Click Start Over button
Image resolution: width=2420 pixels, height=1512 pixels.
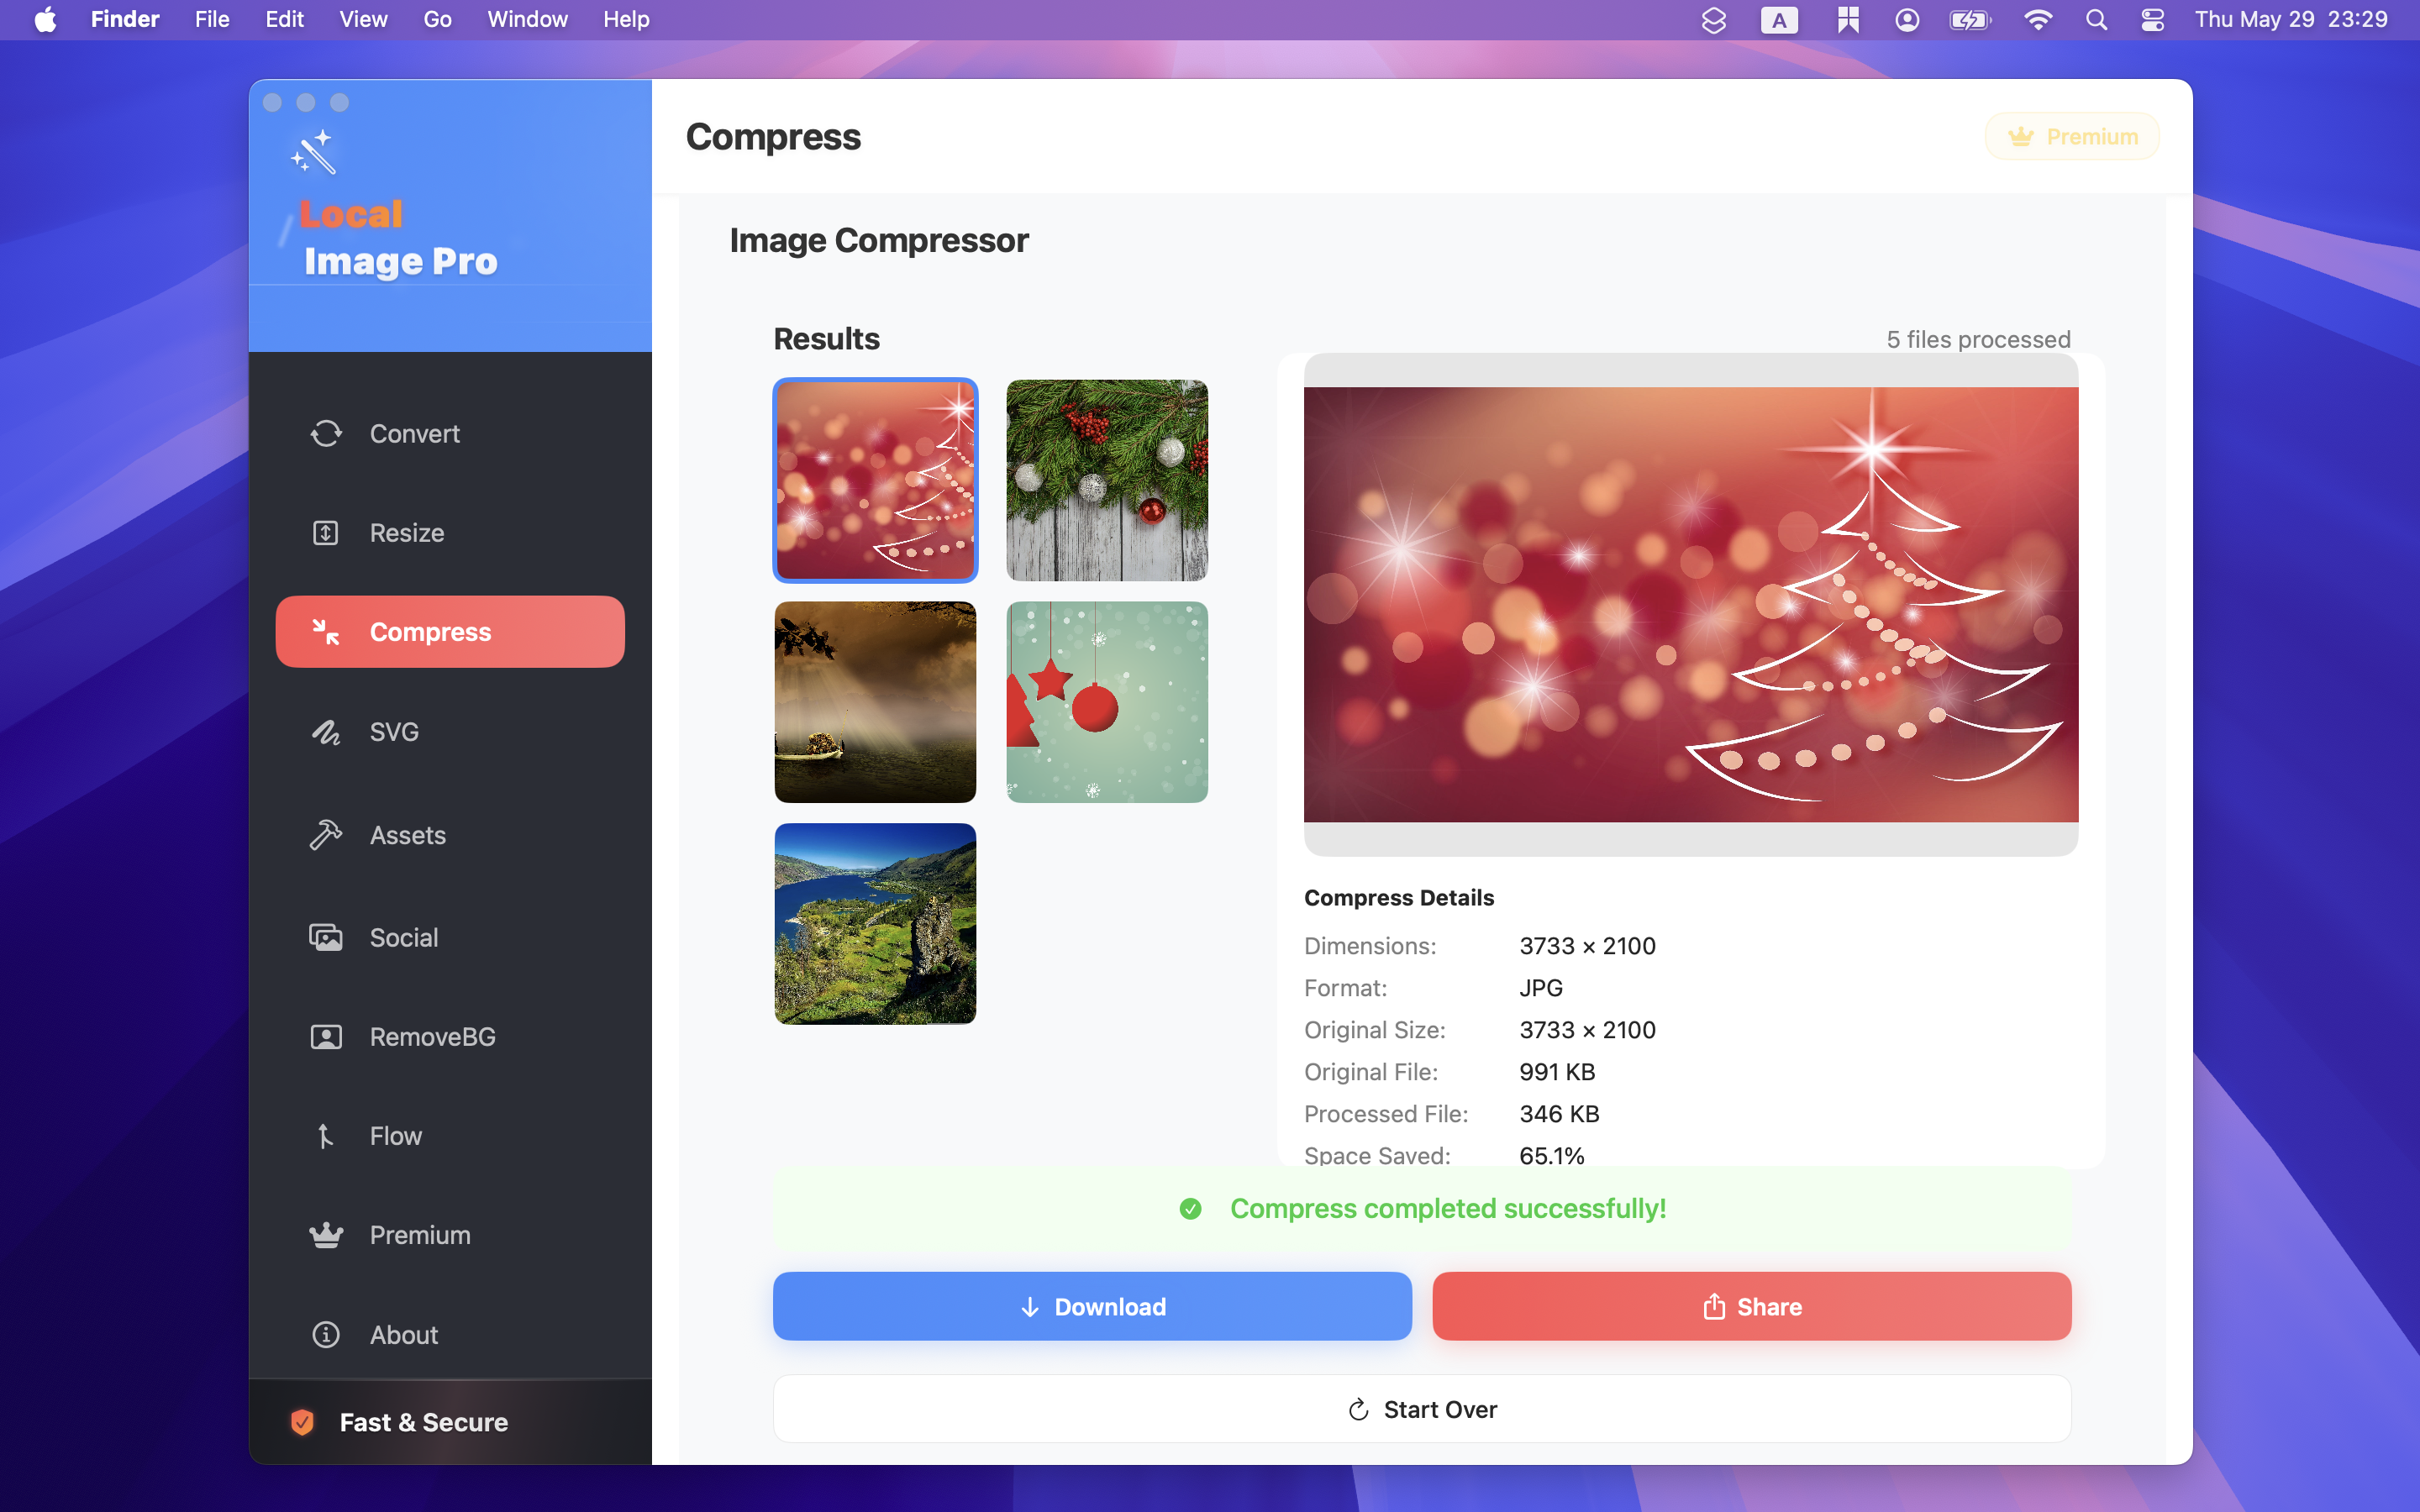(1422, 1409)
